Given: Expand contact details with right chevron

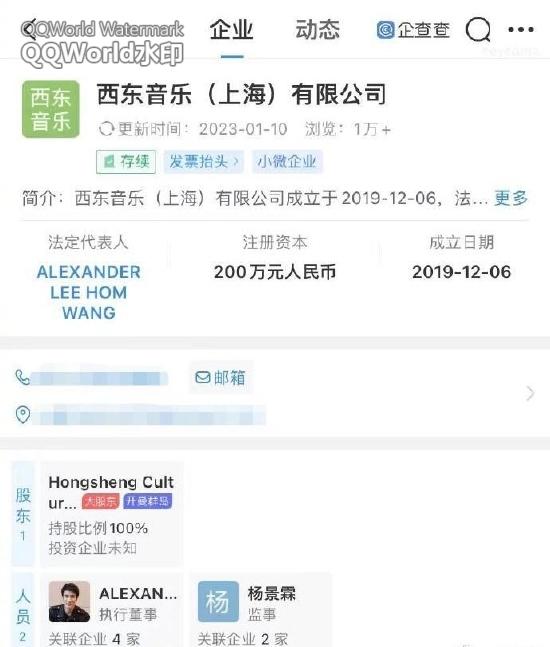Looking at the screenshot, I should (530, 393).
